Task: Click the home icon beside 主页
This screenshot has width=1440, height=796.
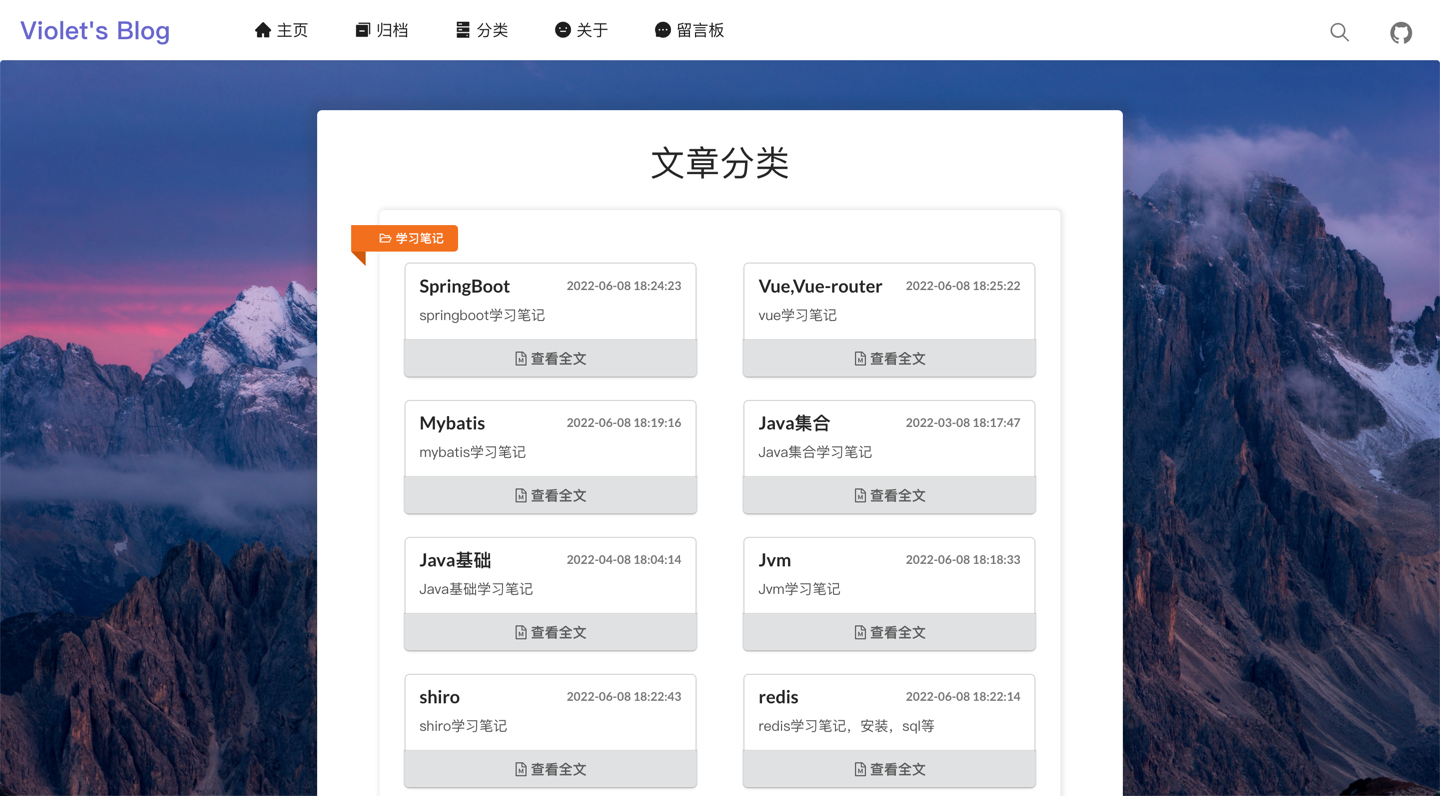Action: coord(263,30)
